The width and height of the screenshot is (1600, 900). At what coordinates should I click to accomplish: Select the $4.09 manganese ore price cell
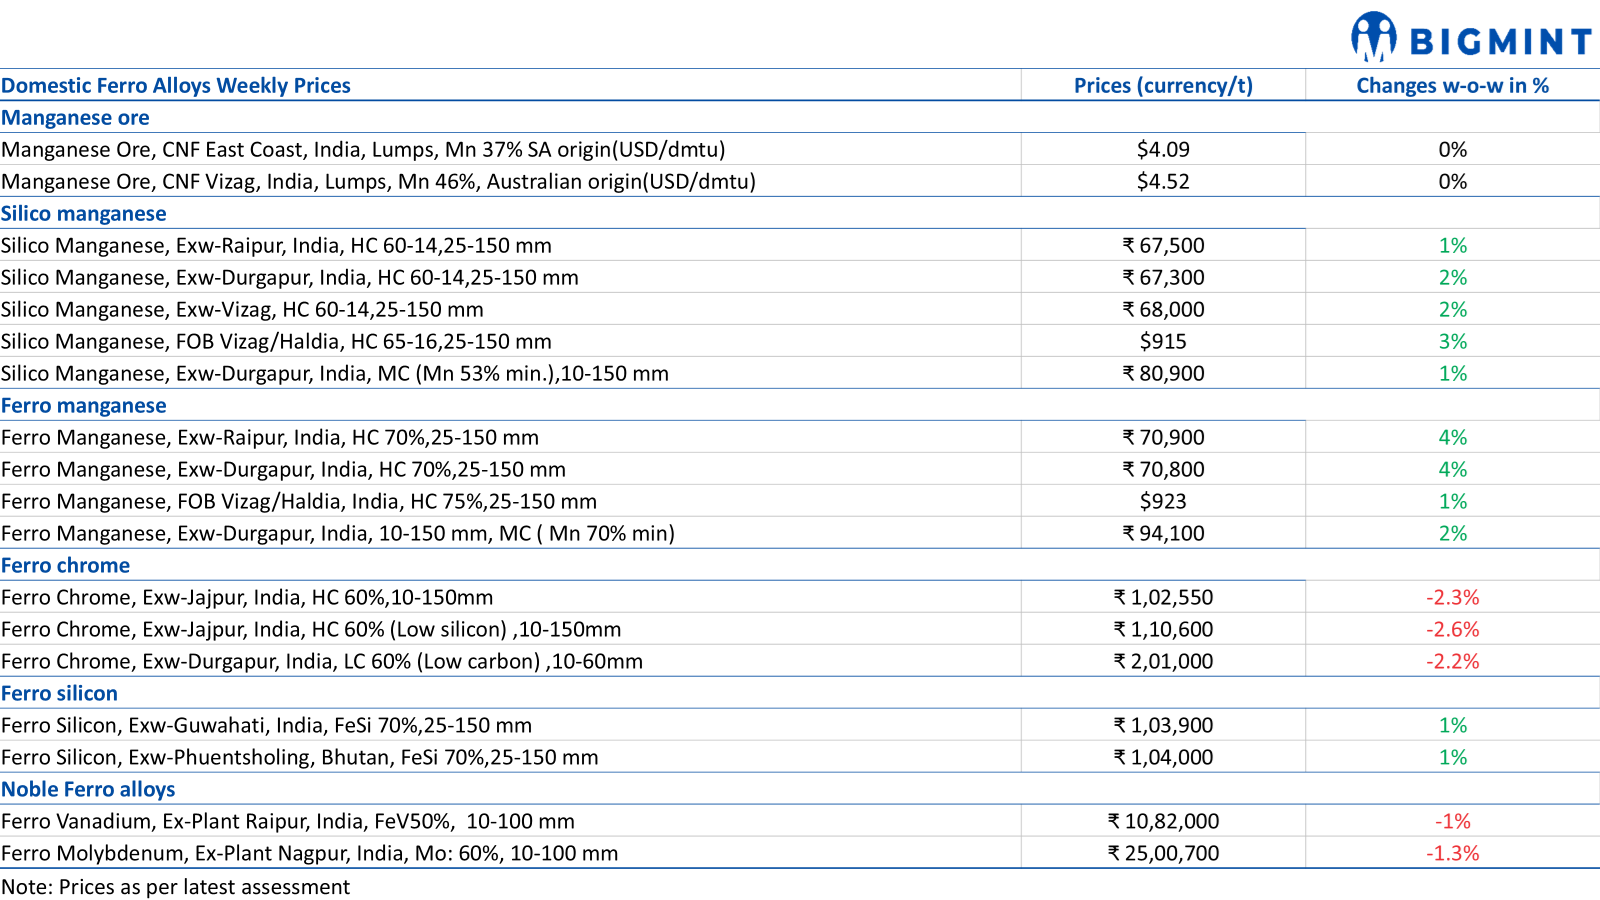coord(1163,150)
